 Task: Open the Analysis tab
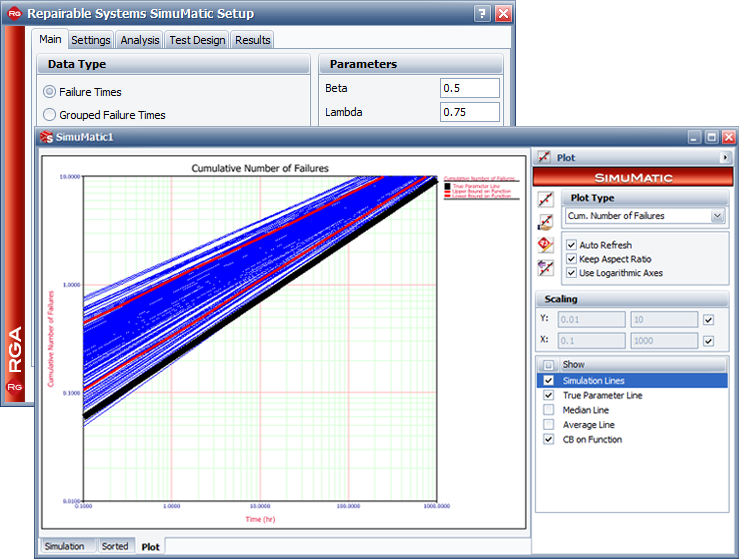point(140,40)
